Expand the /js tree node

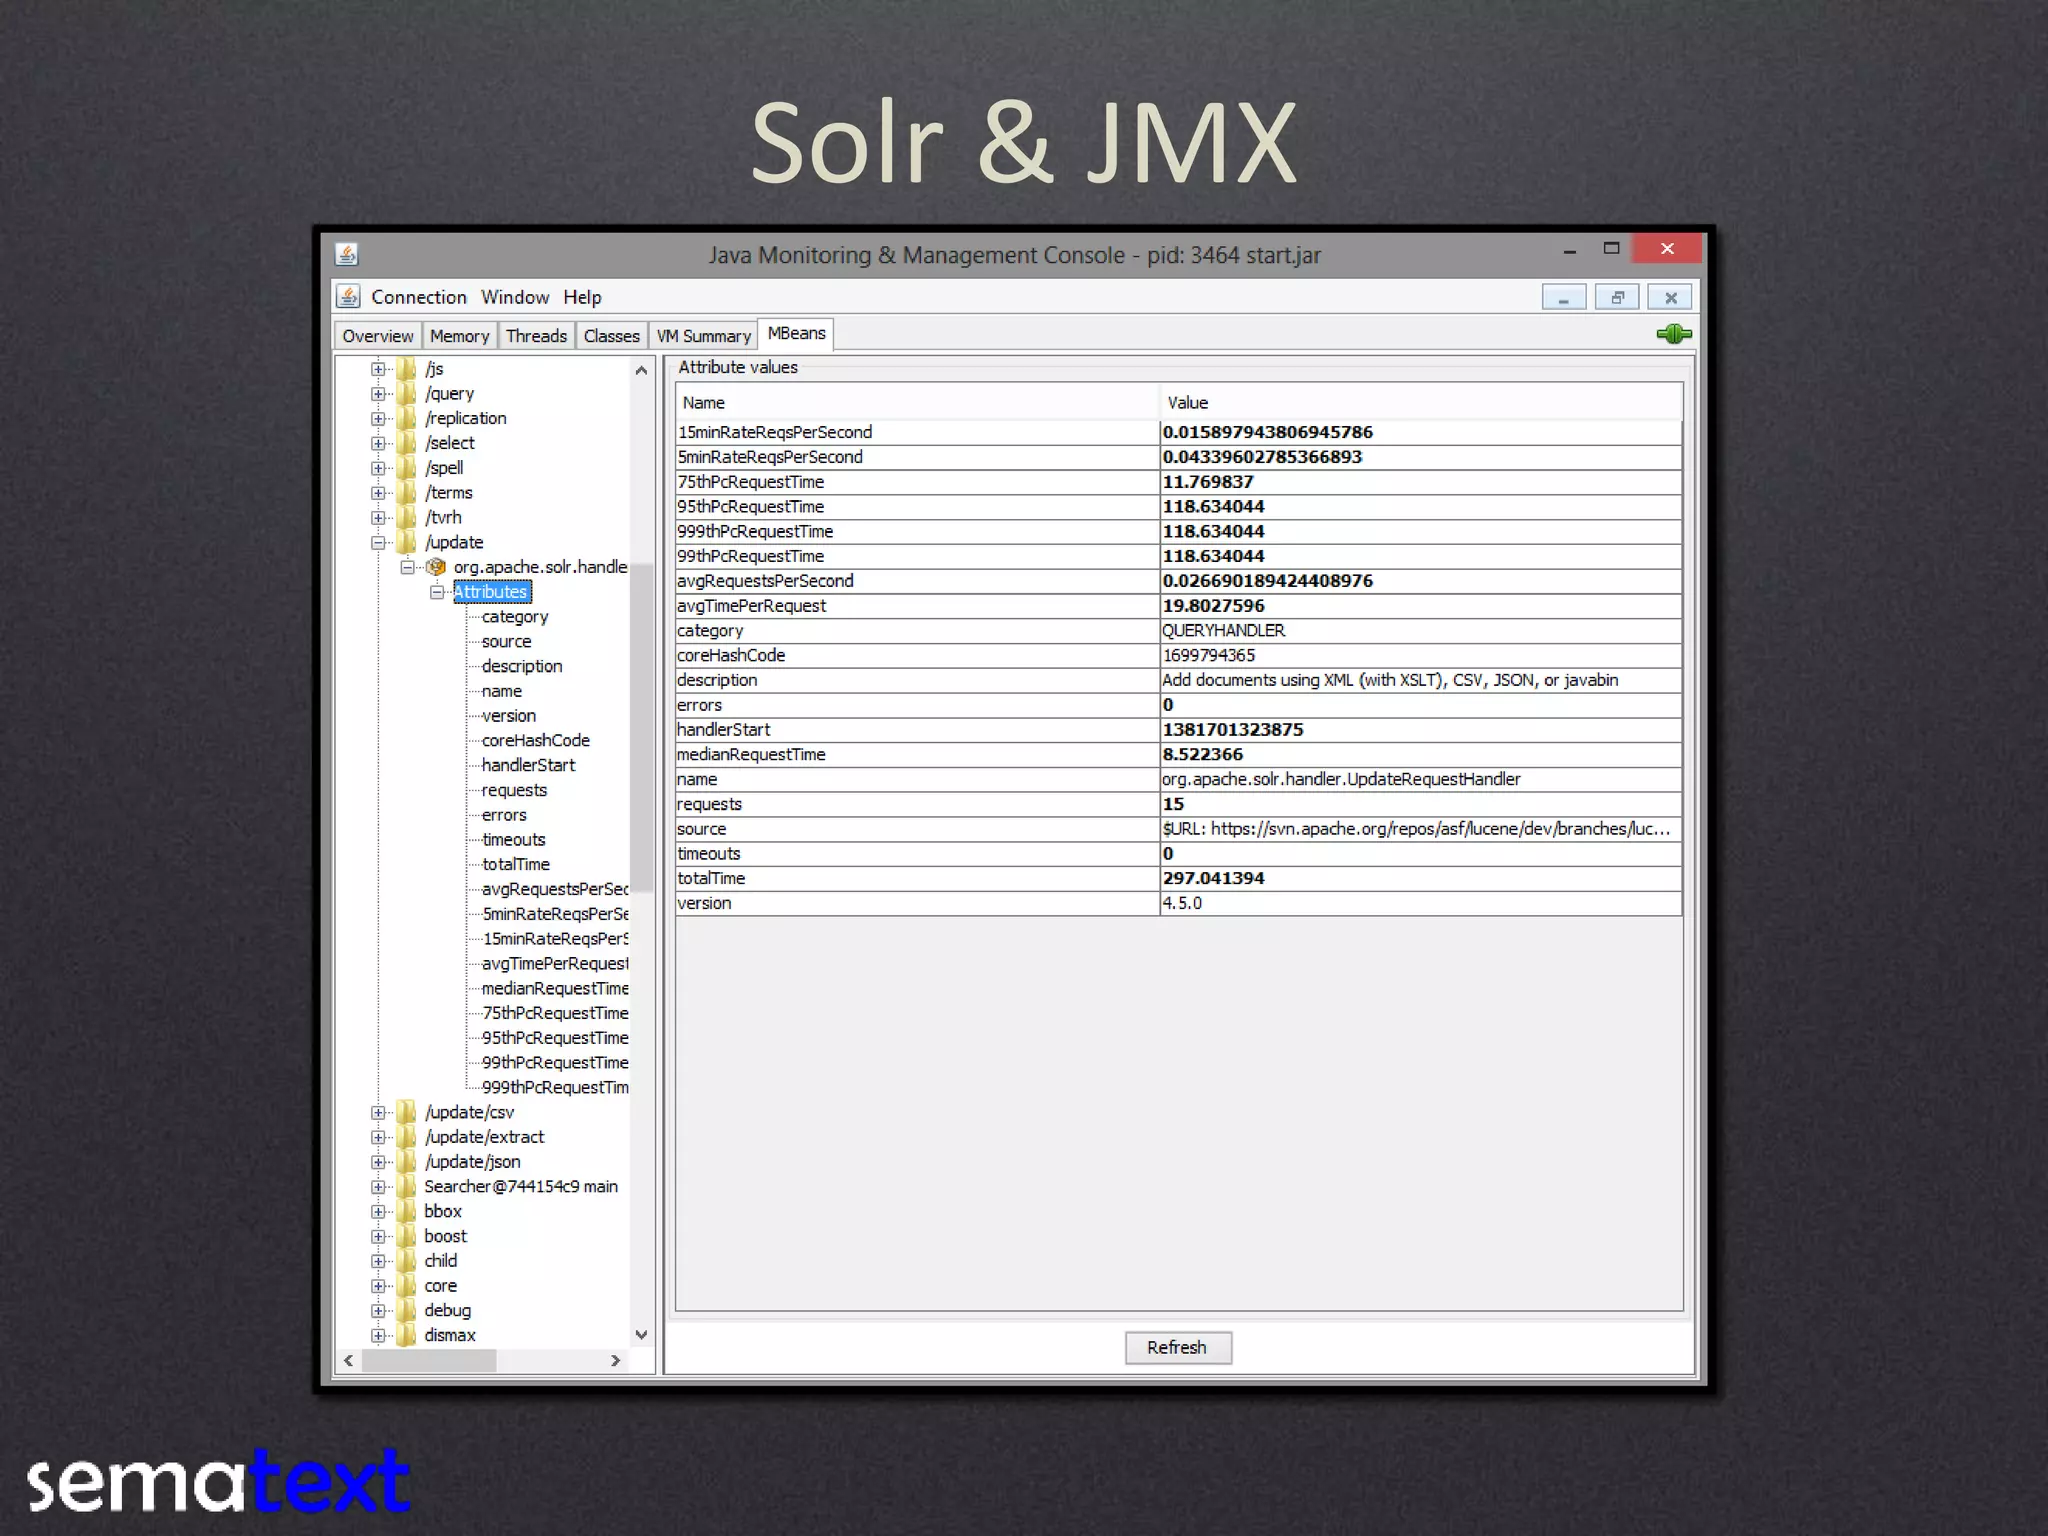(x=378, y=369)
